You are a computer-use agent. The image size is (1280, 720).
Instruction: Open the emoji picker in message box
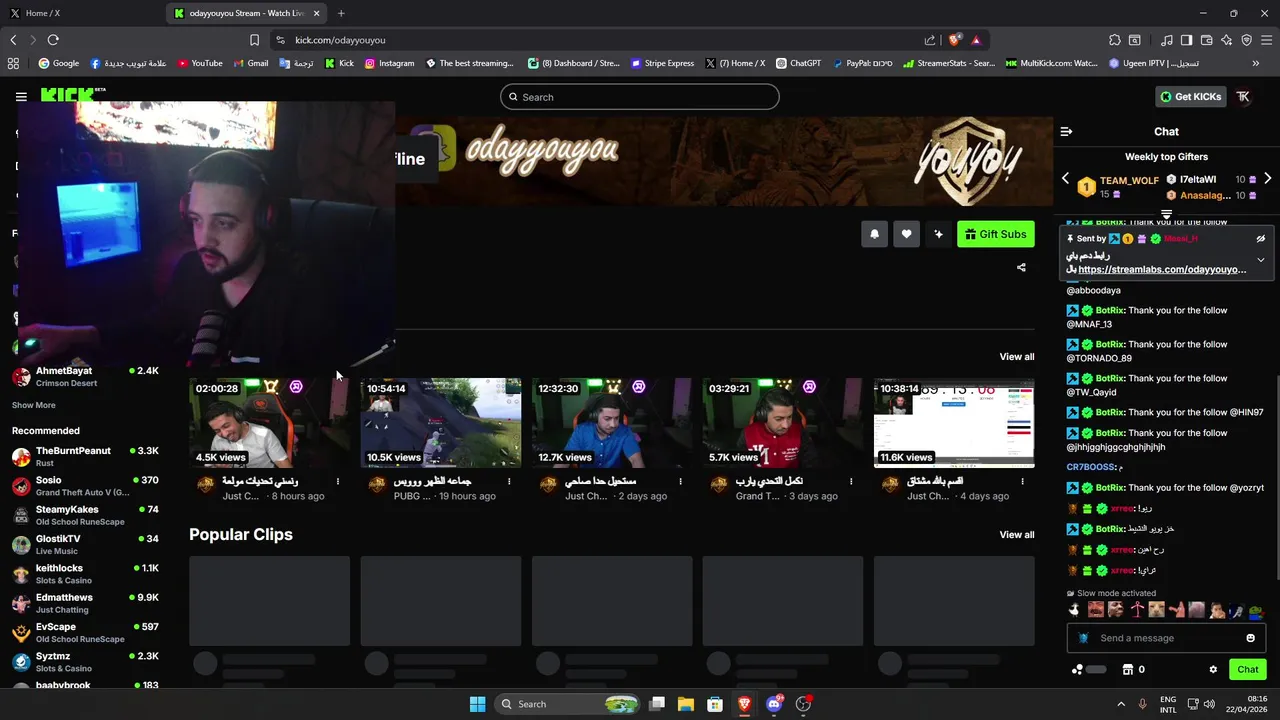tap(1250, 638)
